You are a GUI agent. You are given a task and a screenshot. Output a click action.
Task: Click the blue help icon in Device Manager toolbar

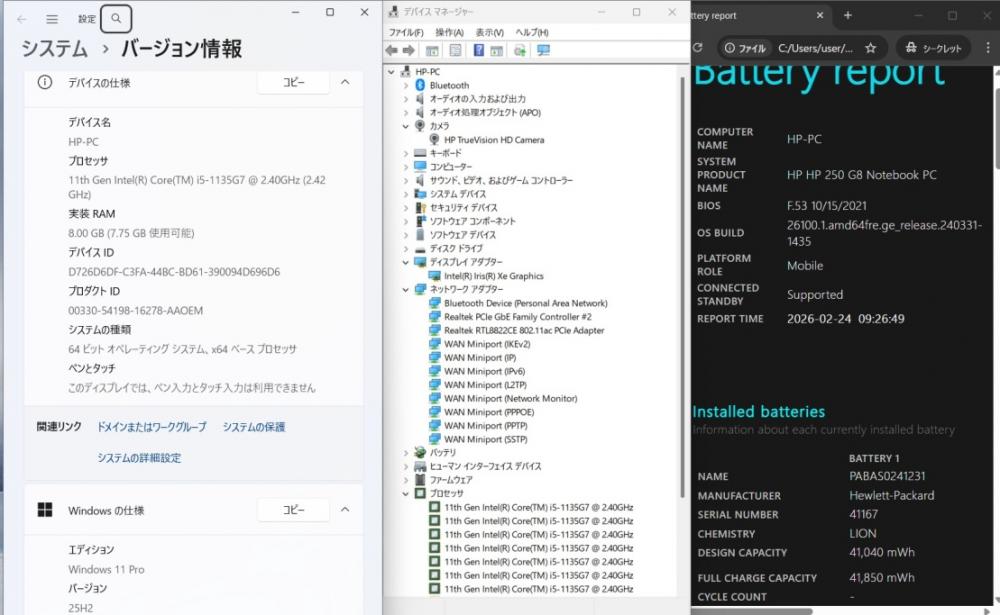click(479, 50)
